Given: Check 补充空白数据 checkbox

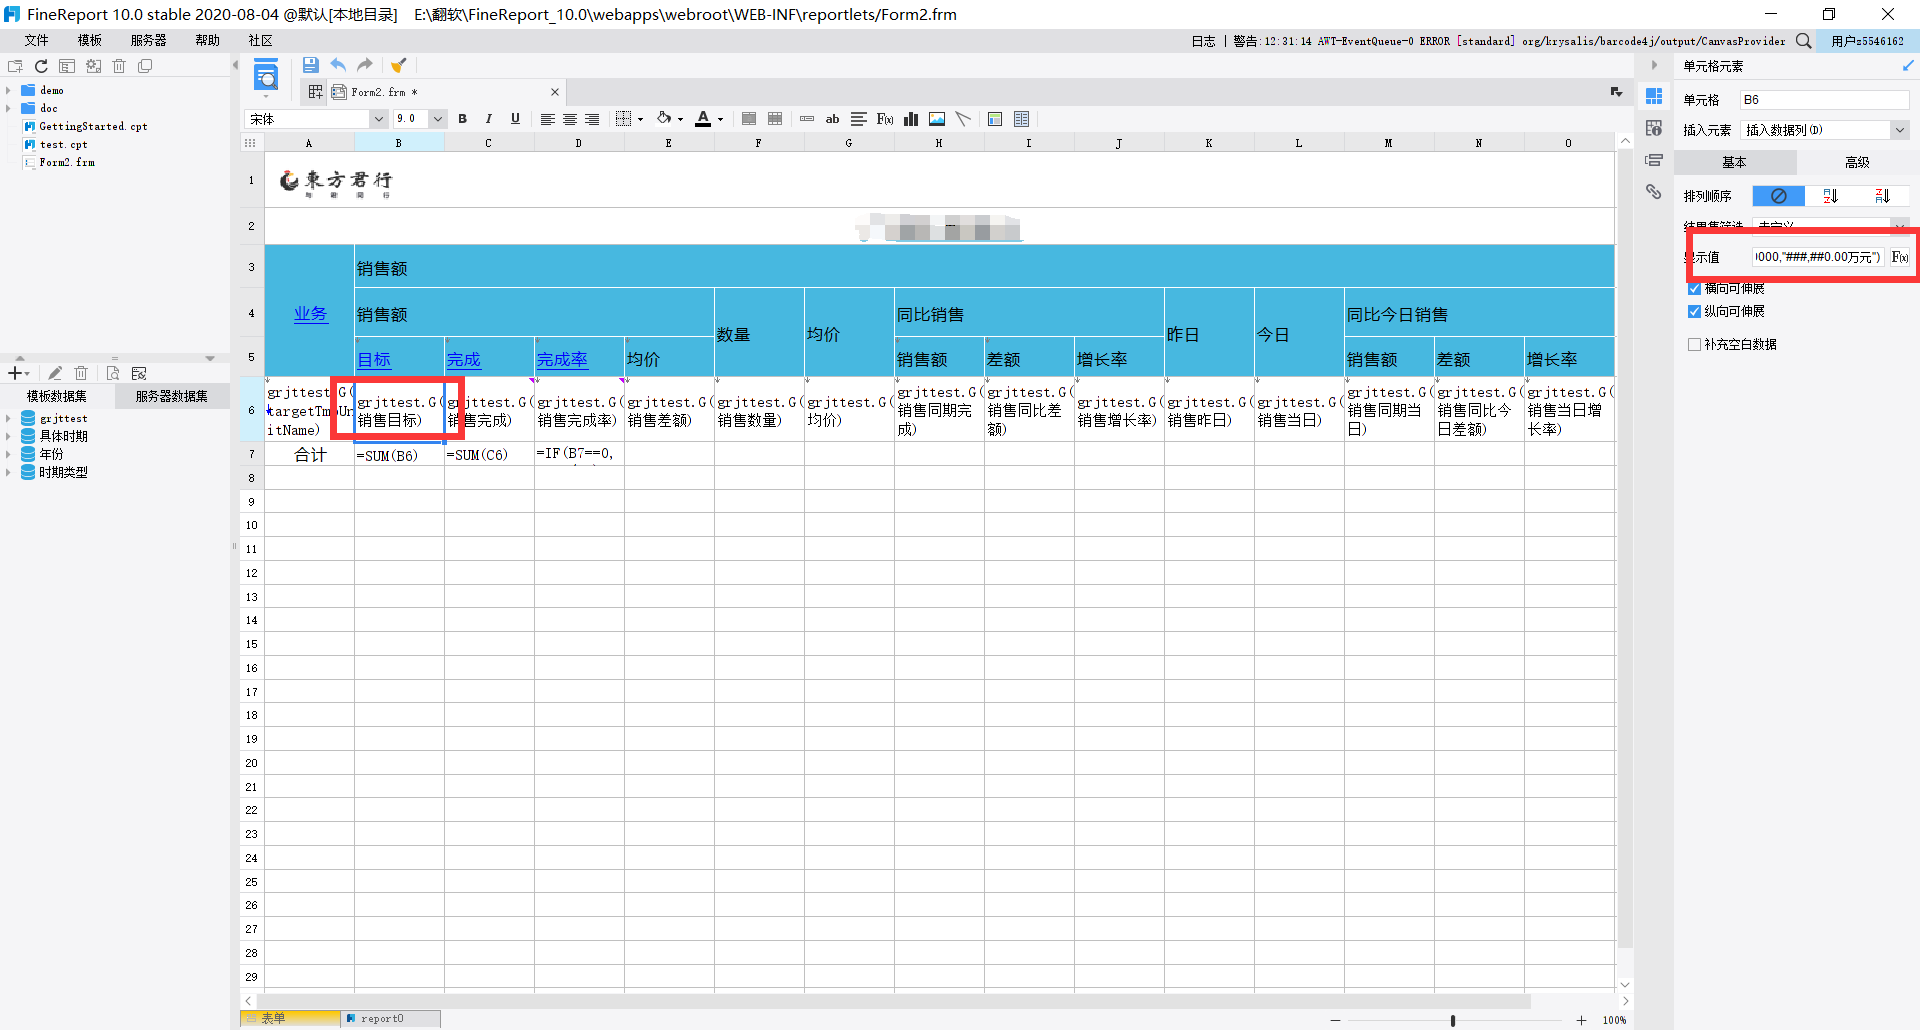Looking at the screenshot, I should pos(1694,344).
